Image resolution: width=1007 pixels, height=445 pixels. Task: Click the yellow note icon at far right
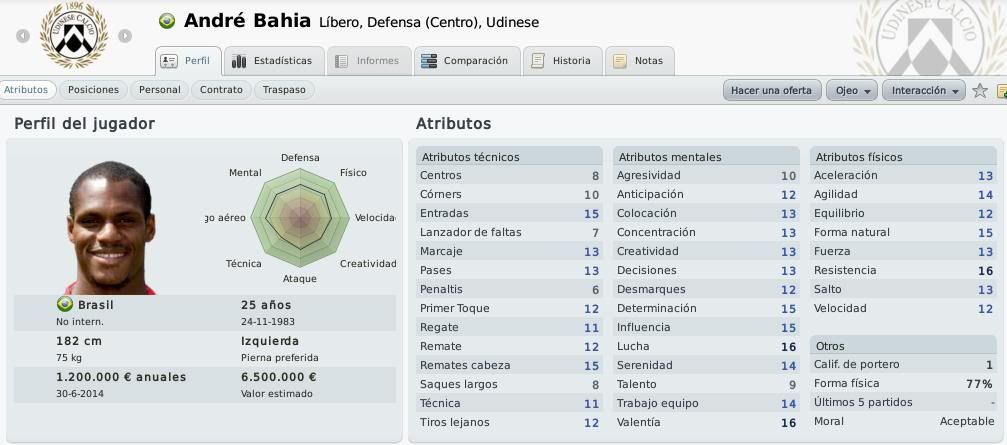pos(1002,91)
